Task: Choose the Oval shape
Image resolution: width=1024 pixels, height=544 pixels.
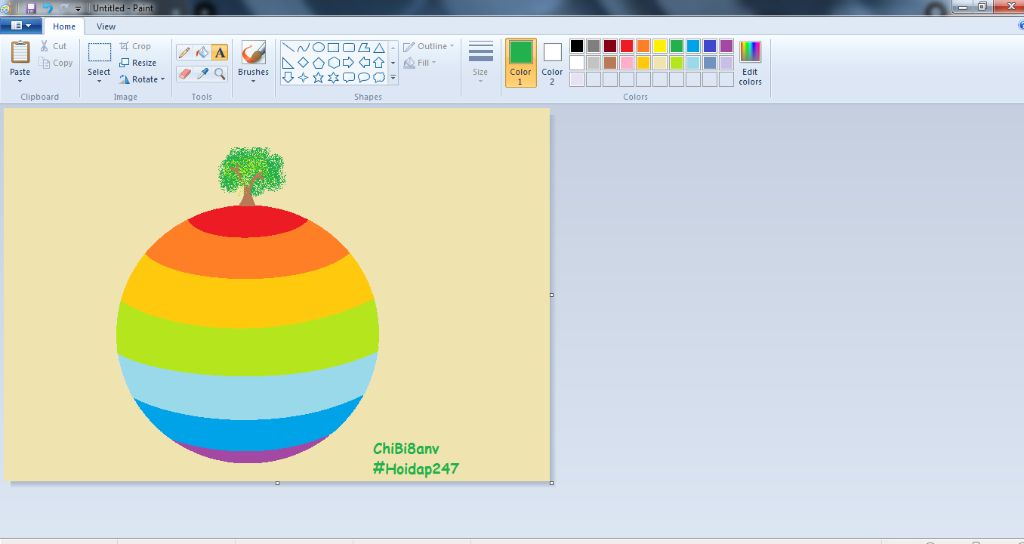Action: (318, 48)
